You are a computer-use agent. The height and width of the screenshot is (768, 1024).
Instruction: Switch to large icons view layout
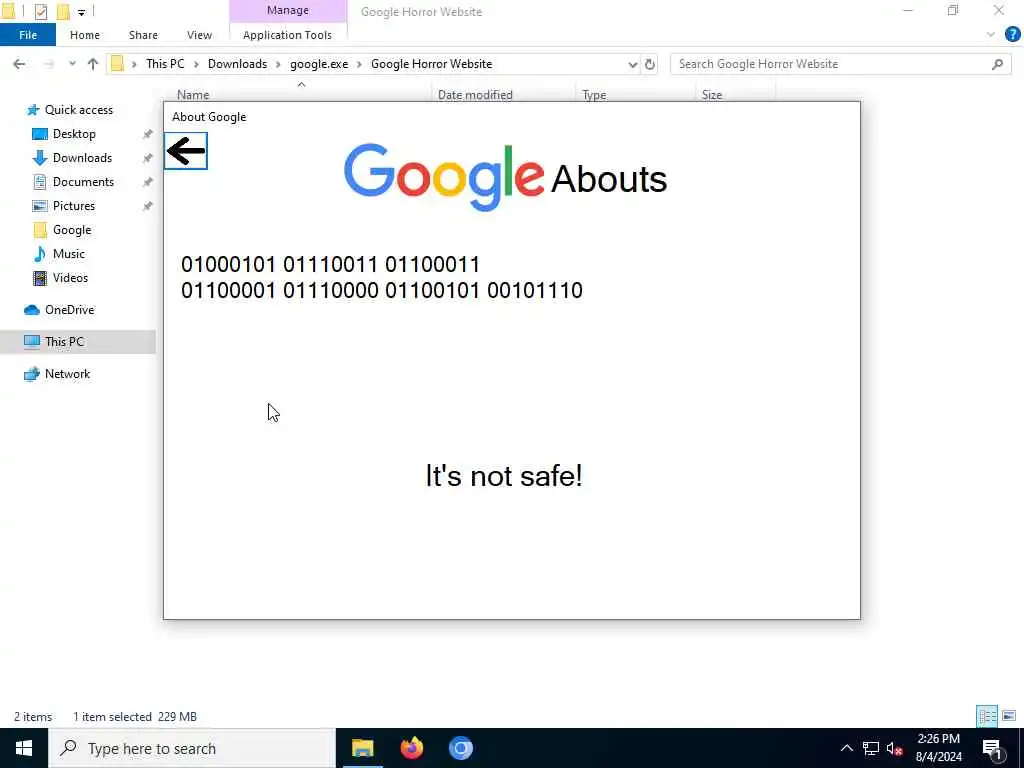[1009, 716]
